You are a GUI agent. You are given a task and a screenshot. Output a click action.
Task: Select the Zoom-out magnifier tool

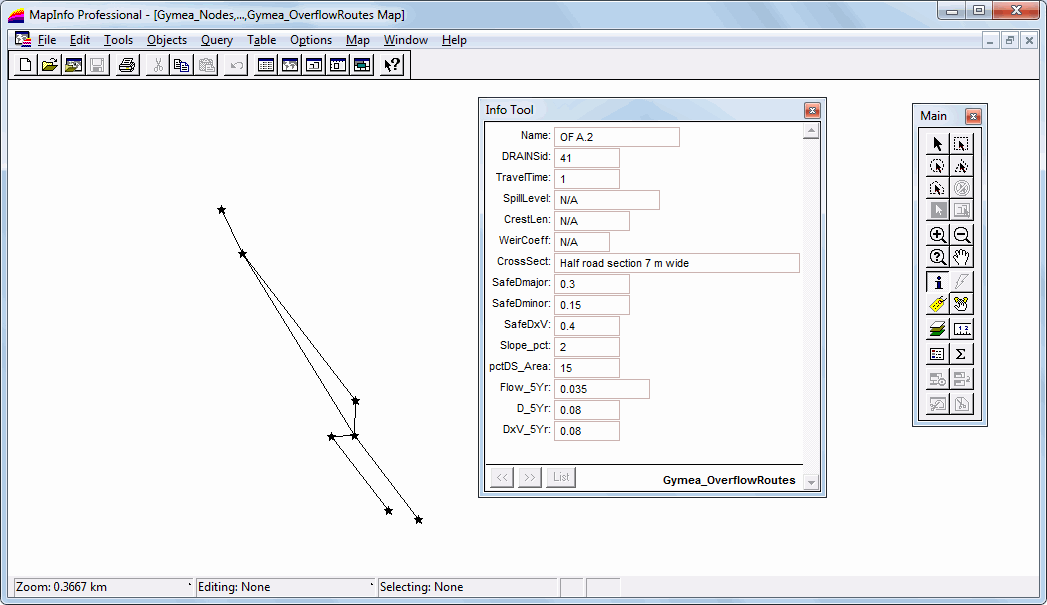[x=961, y=235]
